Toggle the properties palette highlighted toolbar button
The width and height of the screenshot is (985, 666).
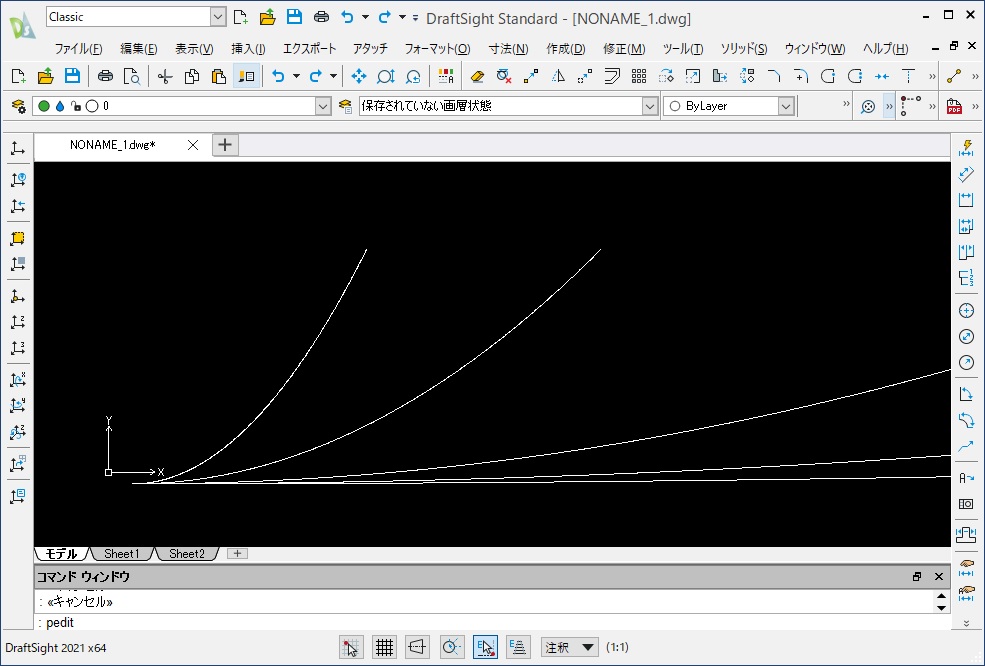coord(246,77)
